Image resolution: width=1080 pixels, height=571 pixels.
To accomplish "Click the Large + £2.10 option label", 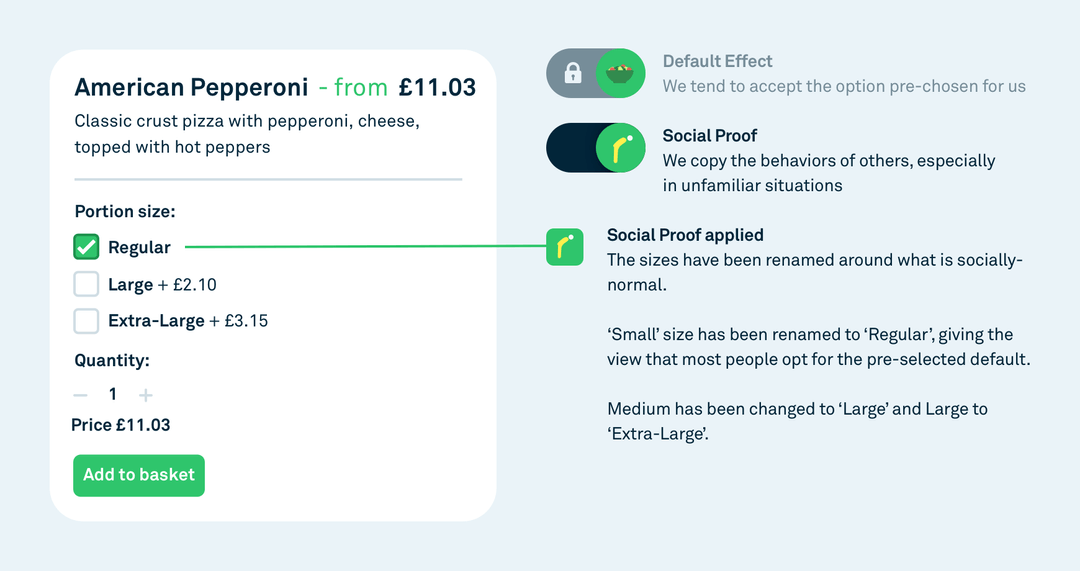I will 162,285.
